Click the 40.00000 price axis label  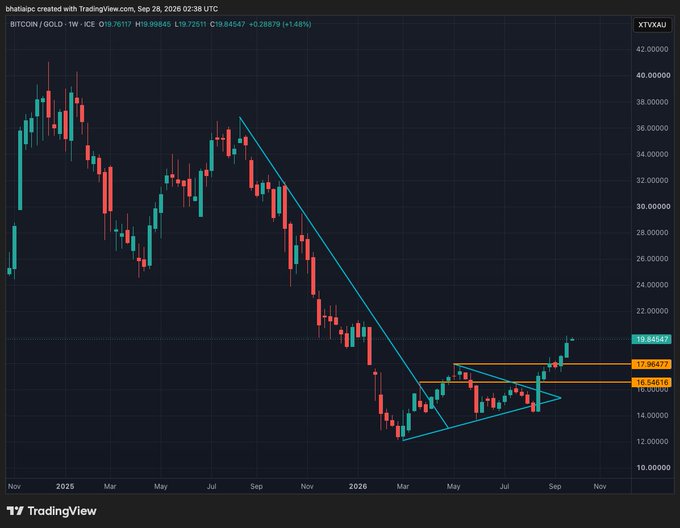tap(653, 75)
